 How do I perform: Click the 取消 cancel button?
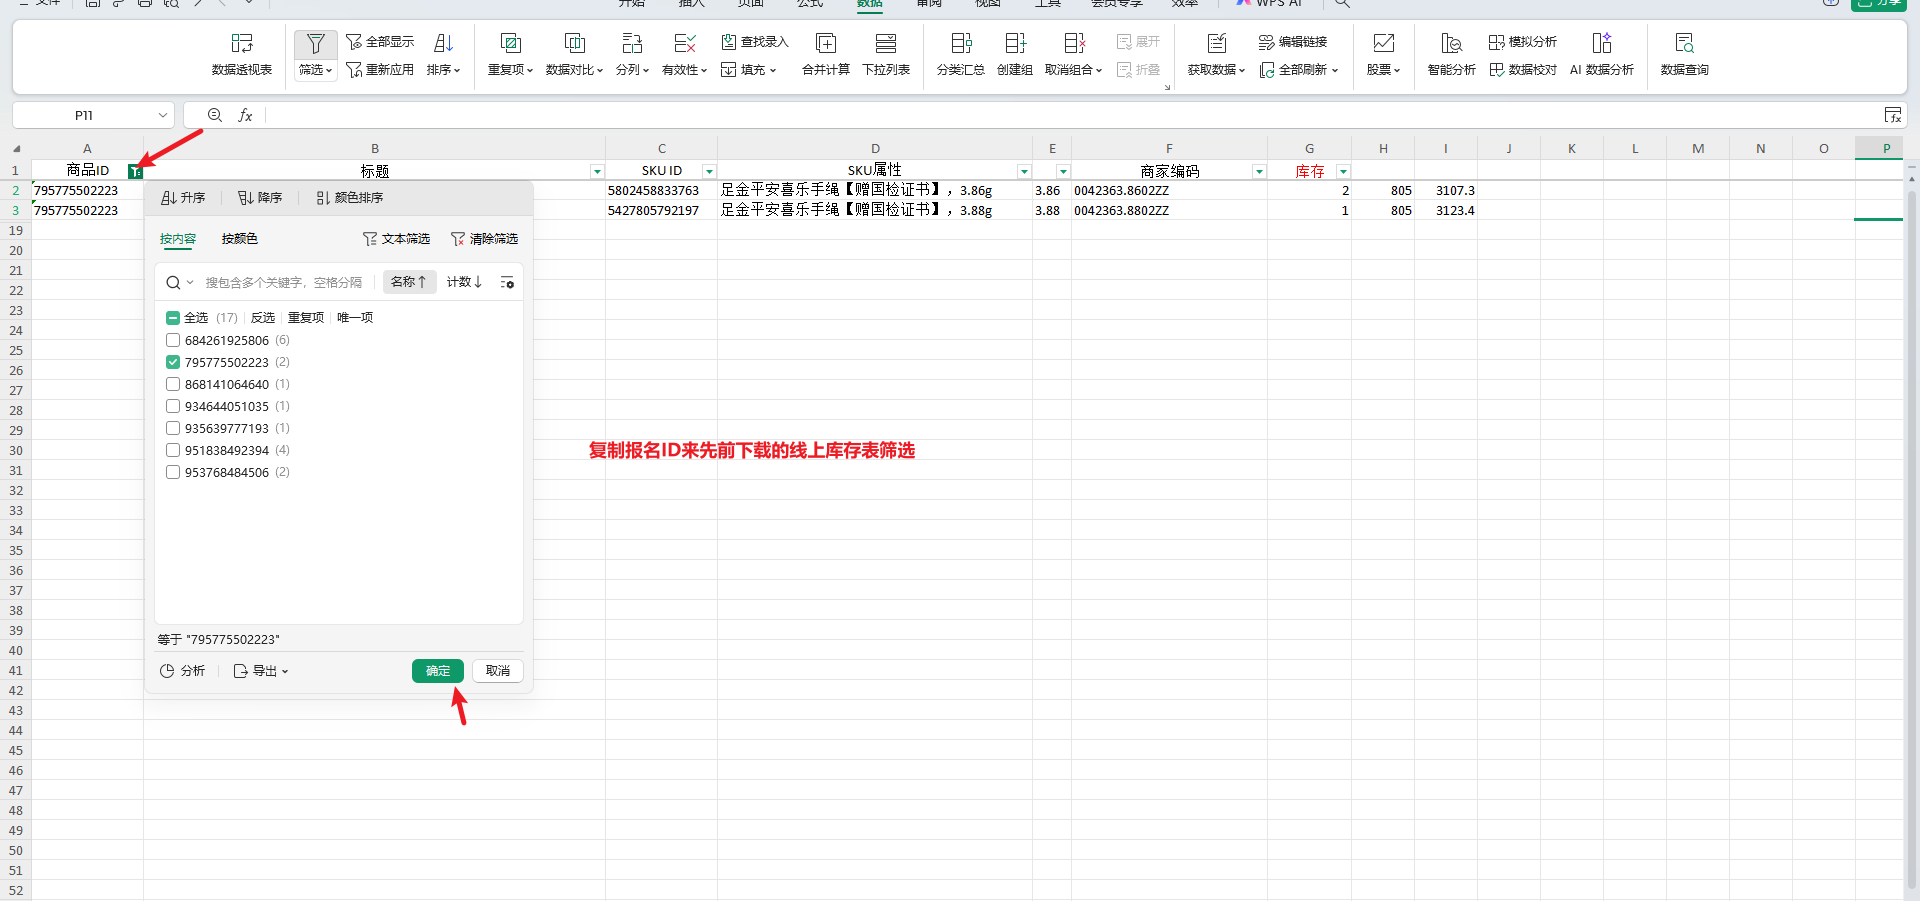coord(497,671)
